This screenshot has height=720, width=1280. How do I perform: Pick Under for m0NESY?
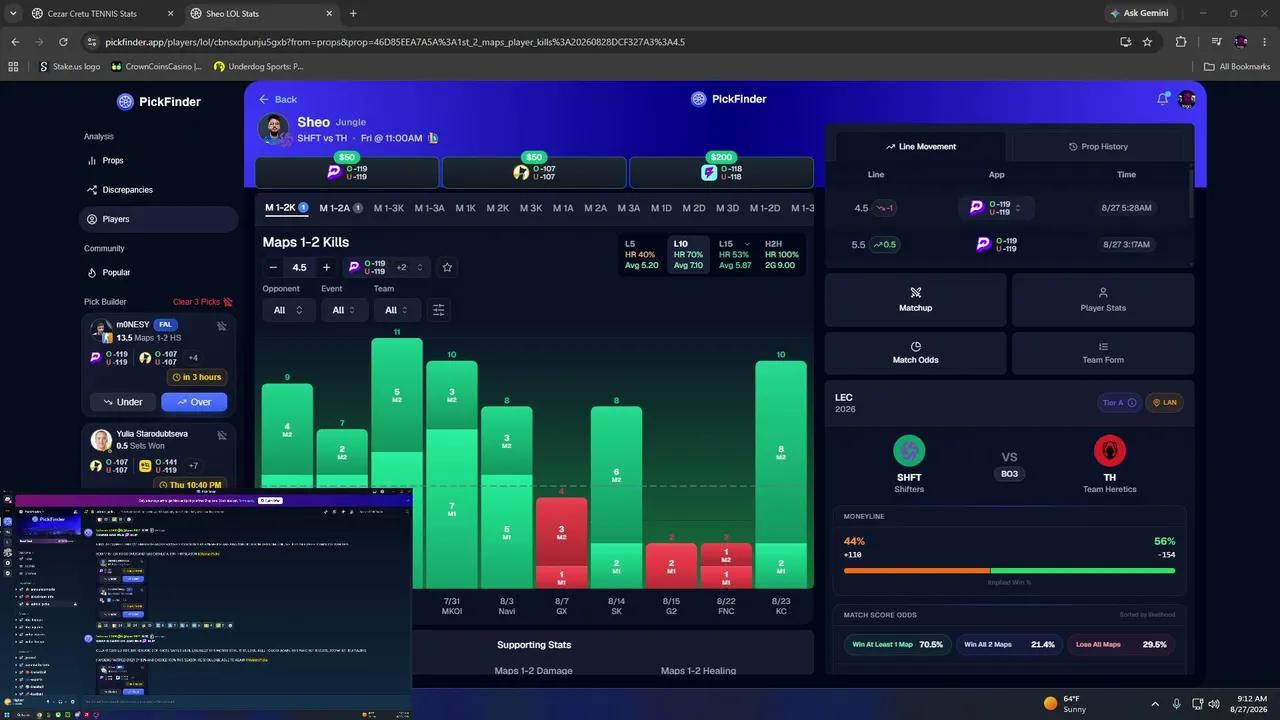coord(123,402)
